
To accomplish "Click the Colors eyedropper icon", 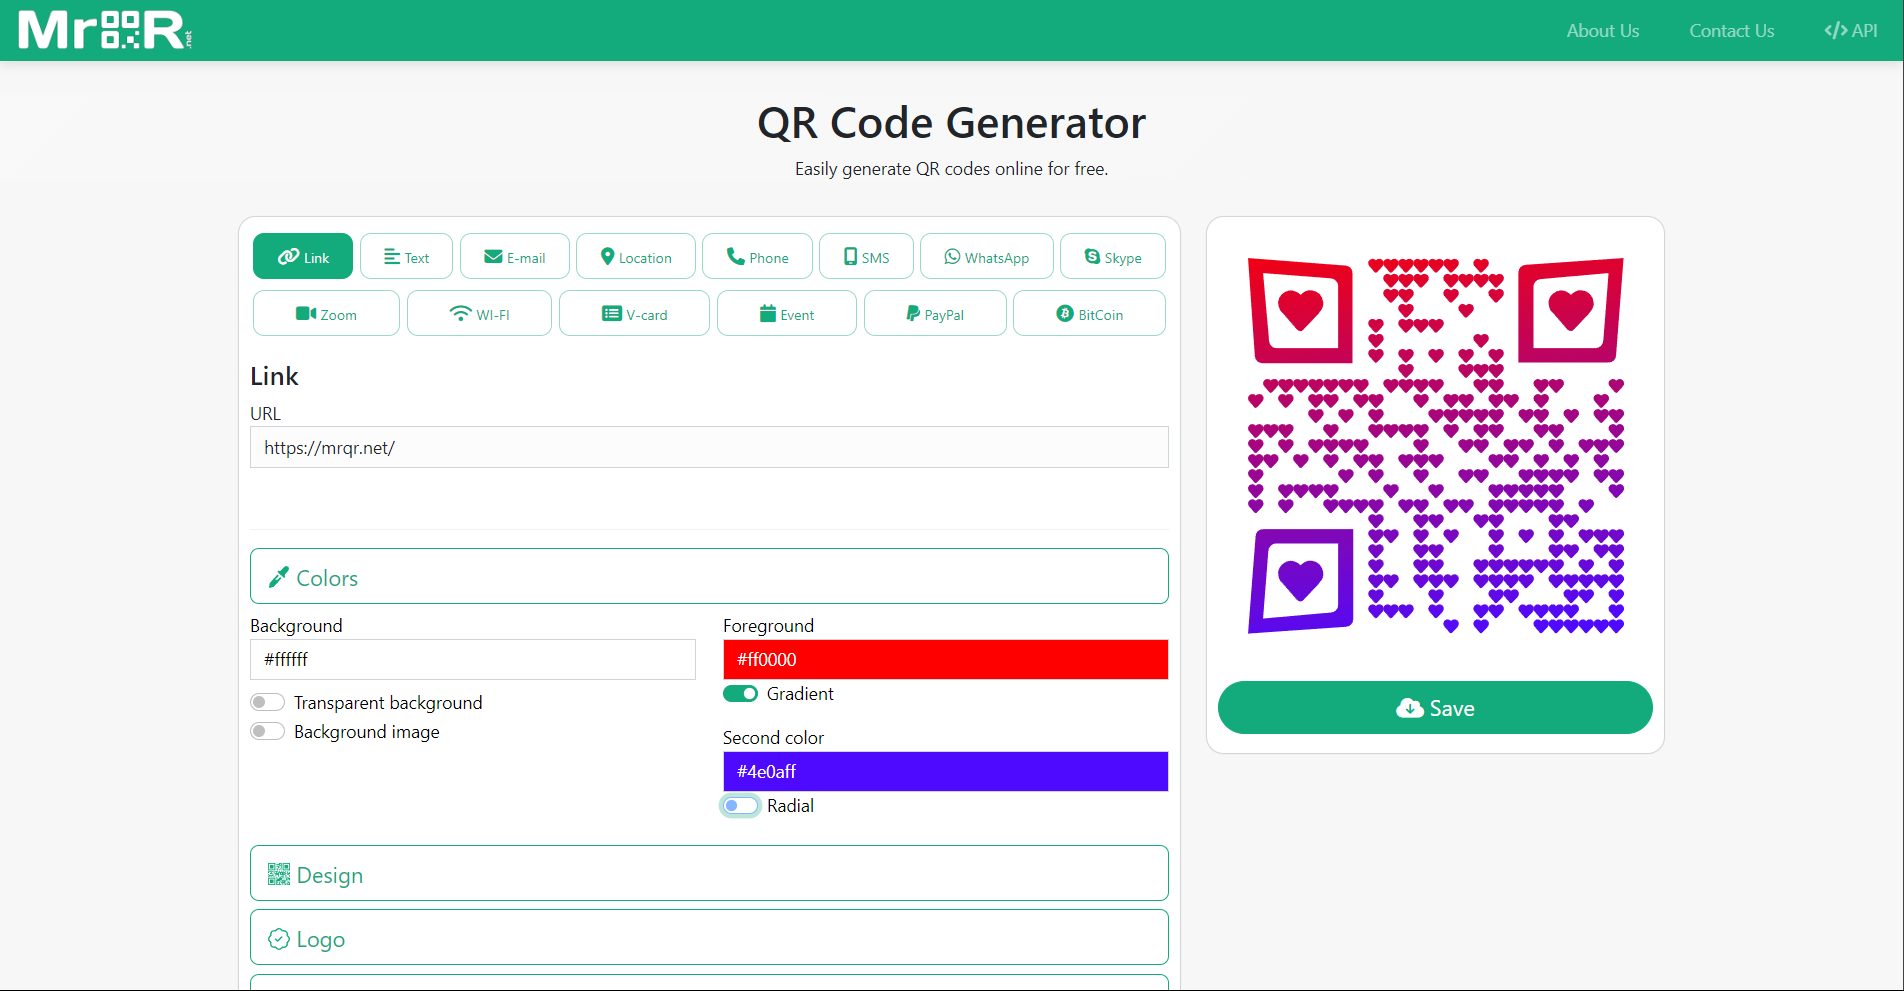I will (278, 578).
